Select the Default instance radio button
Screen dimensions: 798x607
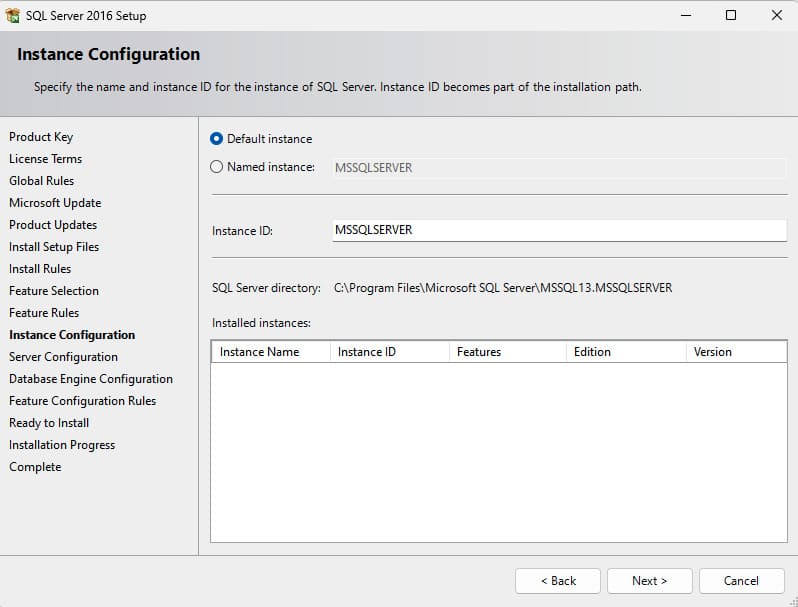(x=217, y=139)
